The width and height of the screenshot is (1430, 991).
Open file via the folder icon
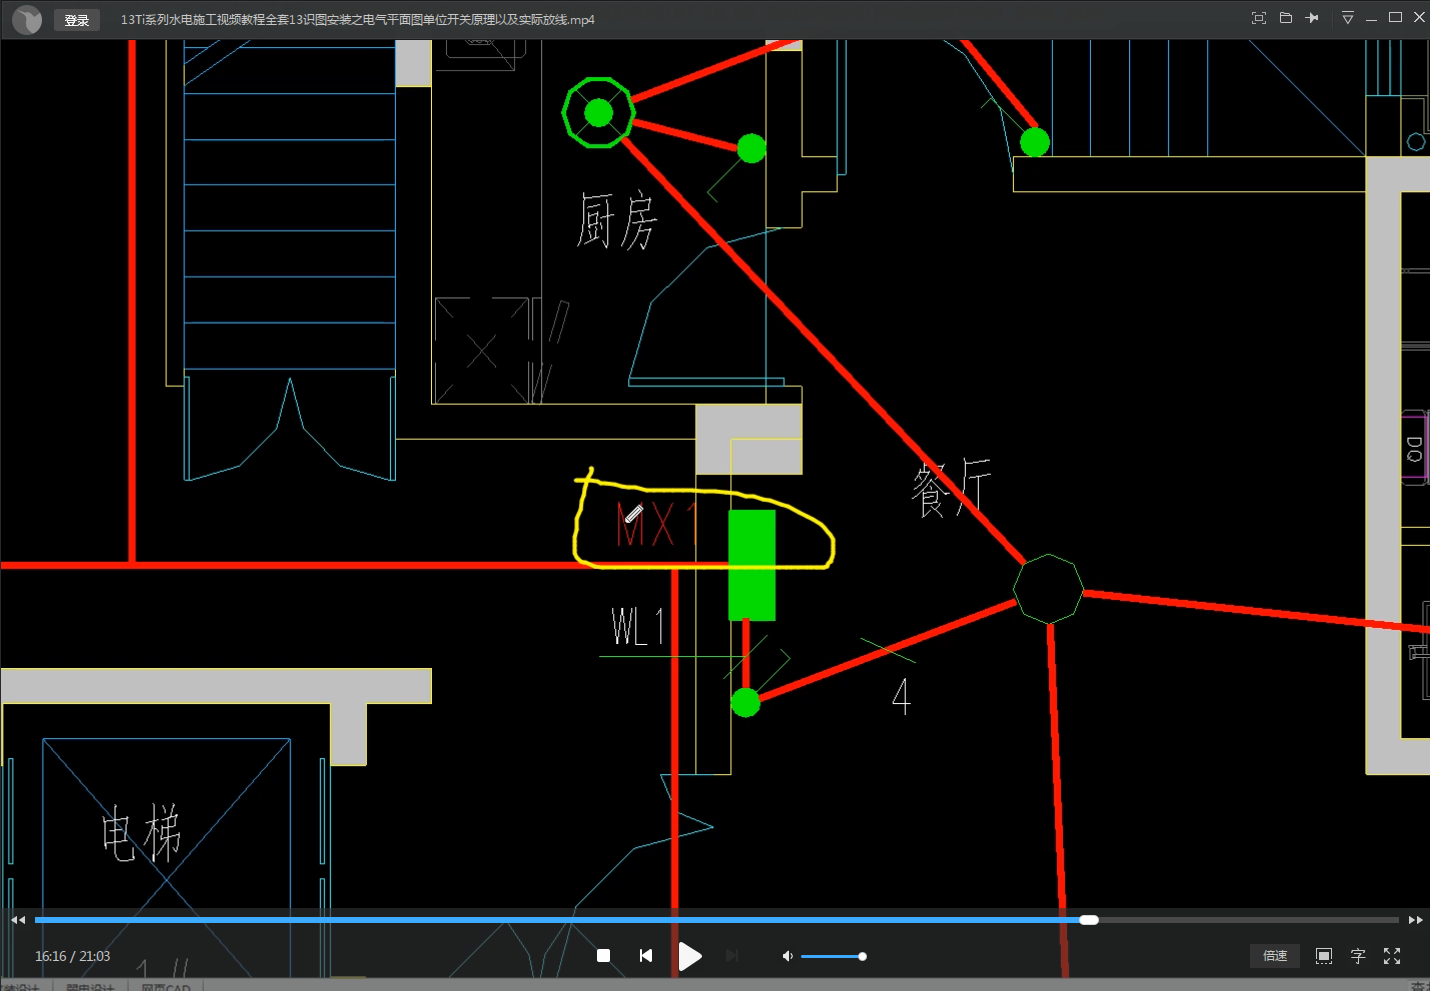coord(1286,18)
